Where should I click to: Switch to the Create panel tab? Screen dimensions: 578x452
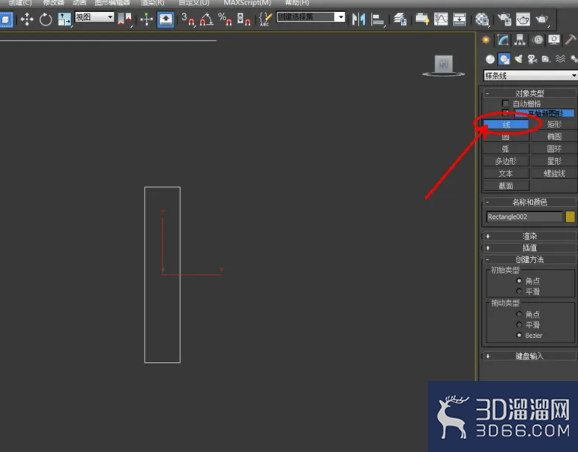(486, 40)
